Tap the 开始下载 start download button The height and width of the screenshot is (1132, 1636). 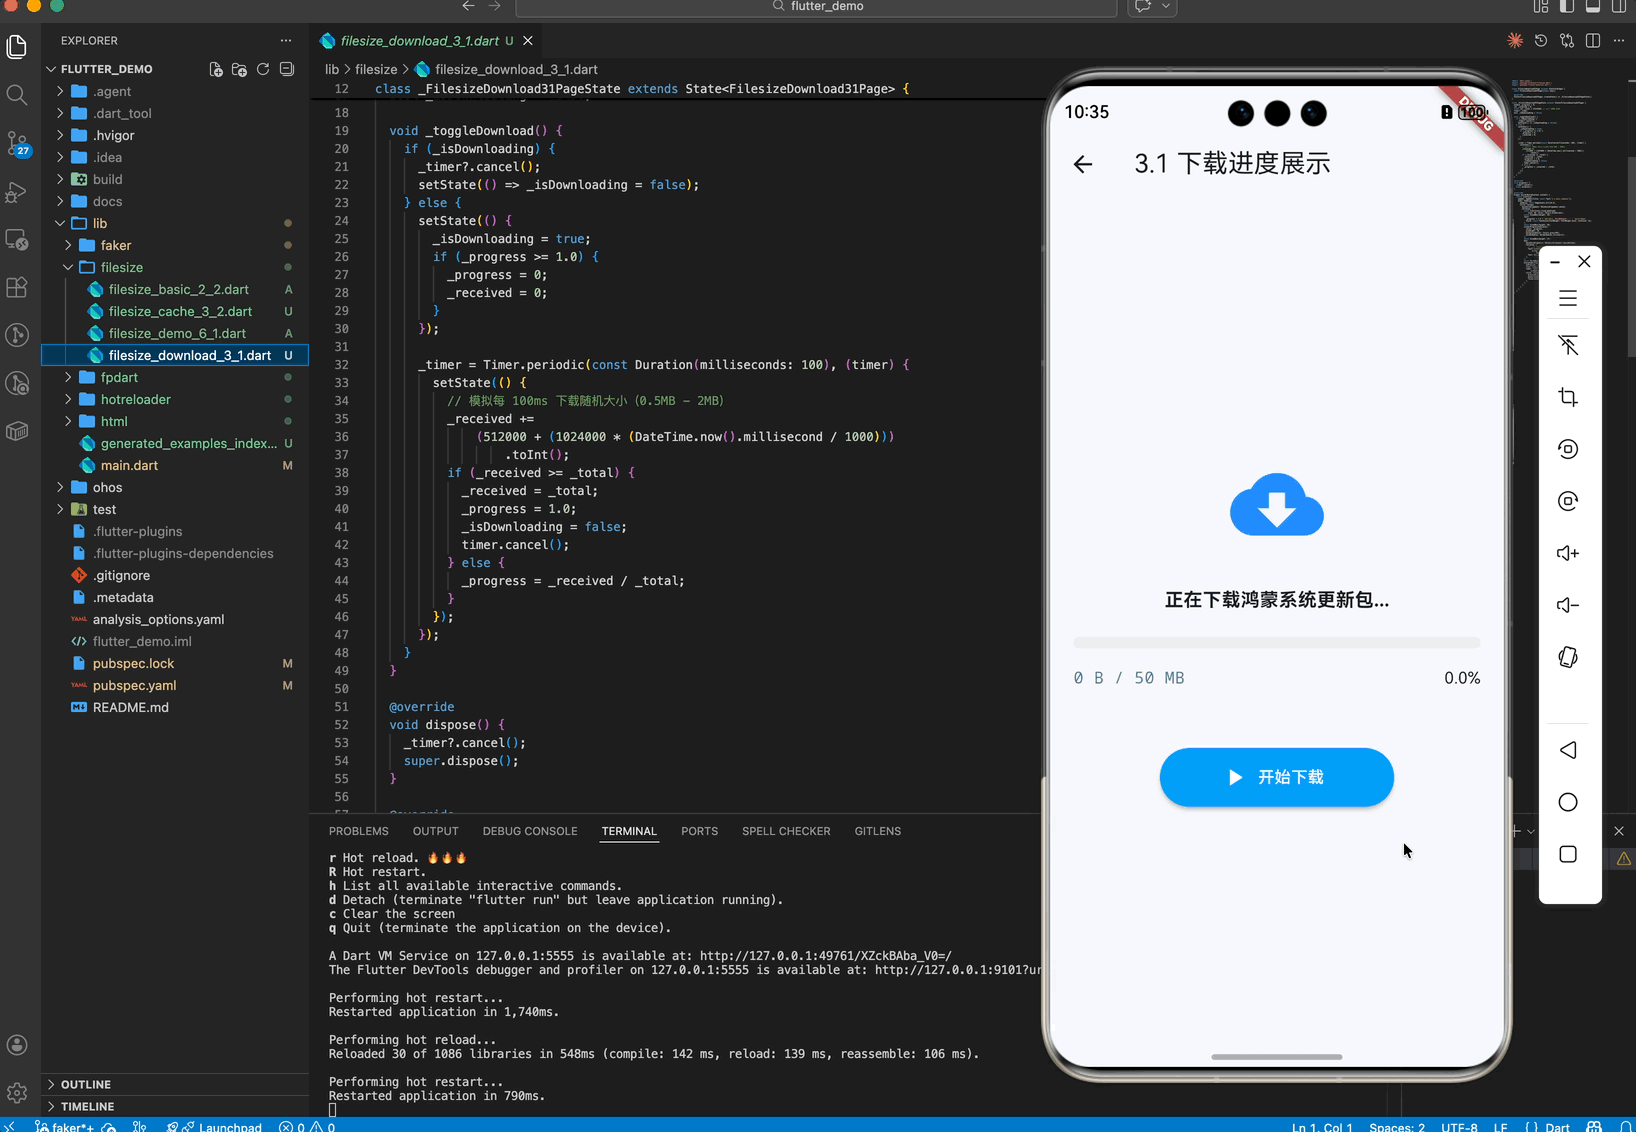(1276, 777)
